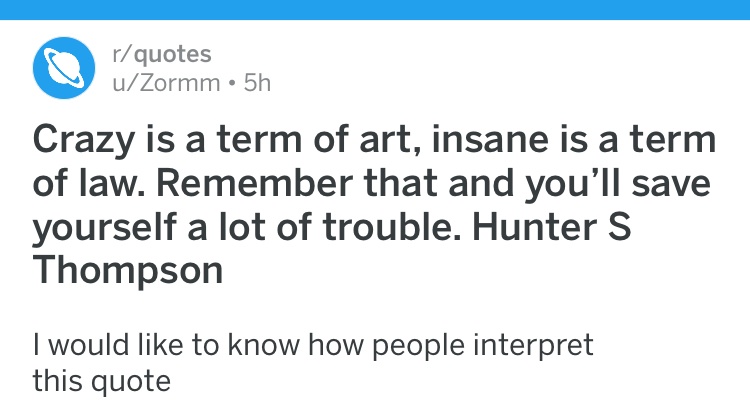Viewport: 750px width, 406px height.
Task: Select the 'Hunter S' text in the title
Action: [x=551, y=226]
